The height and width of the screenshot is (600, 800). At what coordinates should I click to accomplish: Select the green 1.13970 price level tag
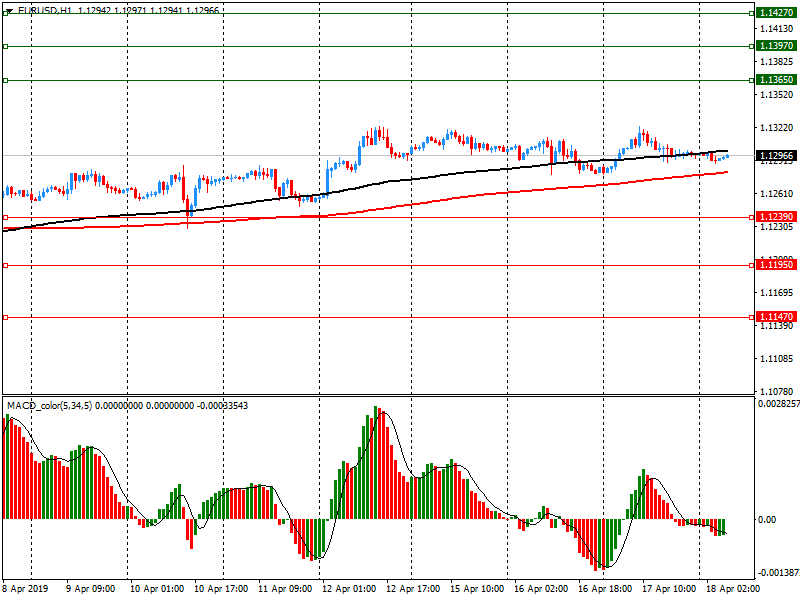click(777, 46)
